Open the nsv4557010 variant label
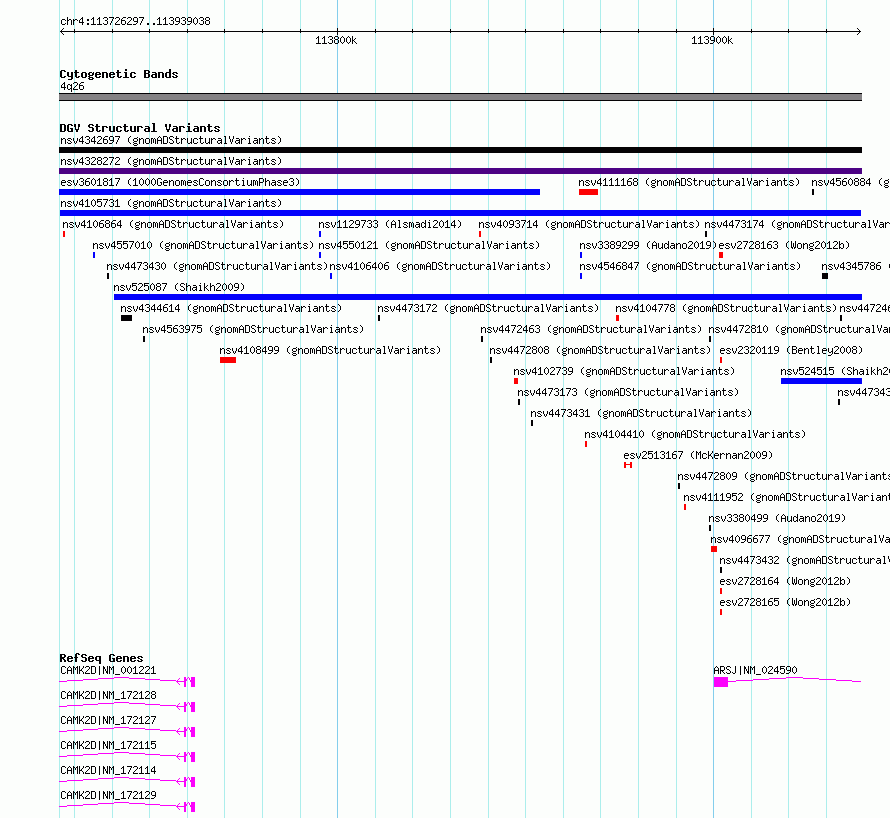Screen dimensions: 890x818 203,245
